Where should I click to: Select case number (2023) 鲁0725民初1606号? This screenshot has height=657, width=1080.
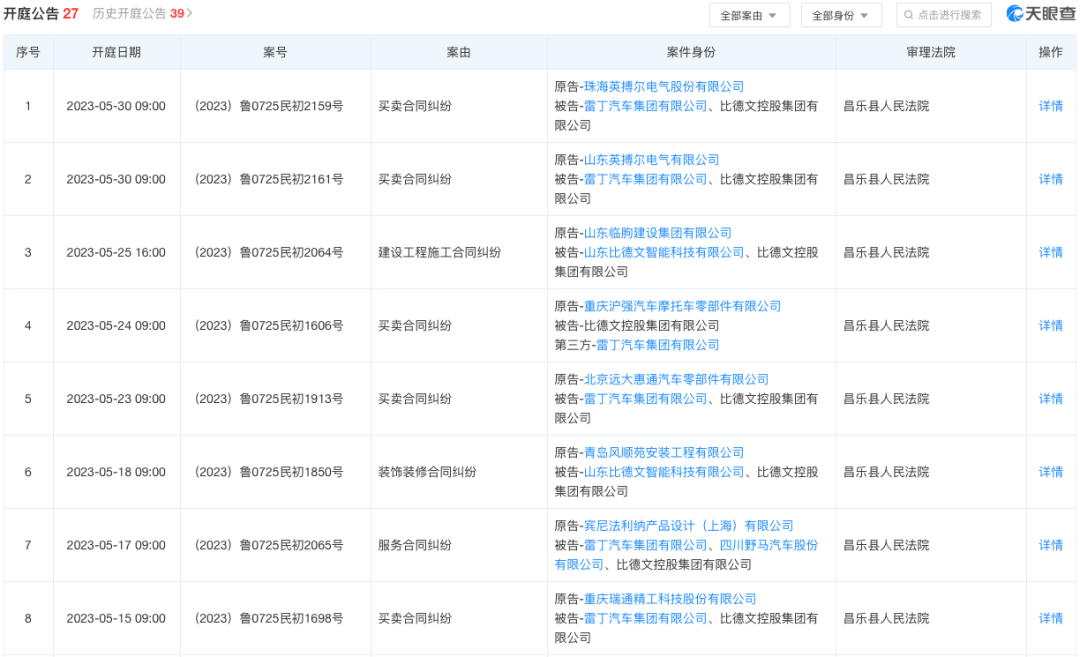coord(269,326)
